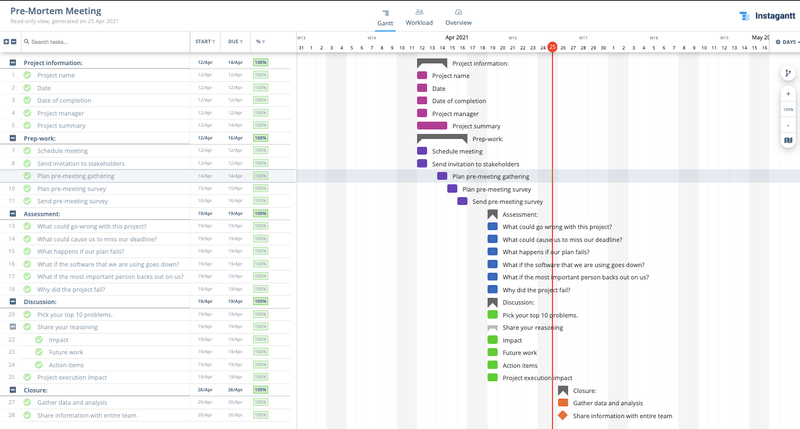Image resolution: width=800 pixels, height=429 pixels.
Task: Open the DAYS timescale dropdown
Action: (786, 42)
